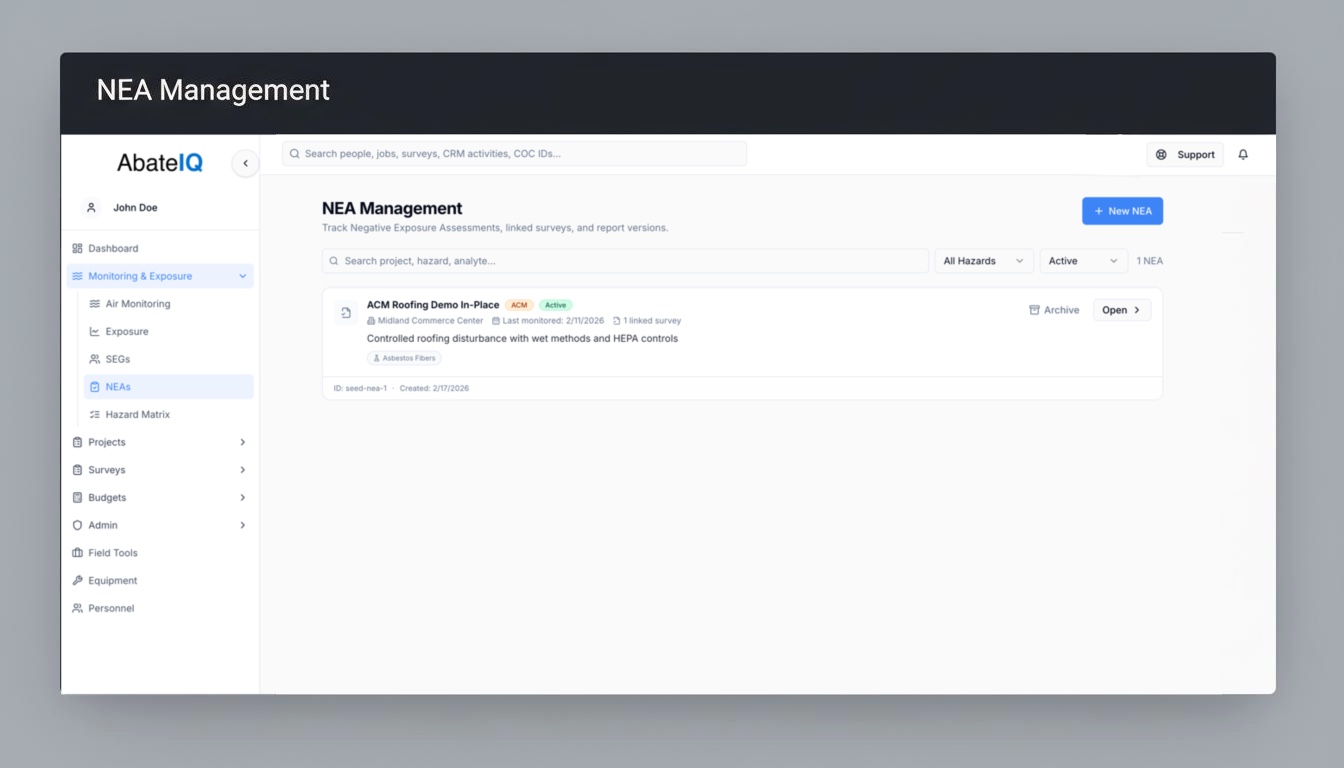
Task: Click the John Doe user avatar icon
Action: point(91,208)
